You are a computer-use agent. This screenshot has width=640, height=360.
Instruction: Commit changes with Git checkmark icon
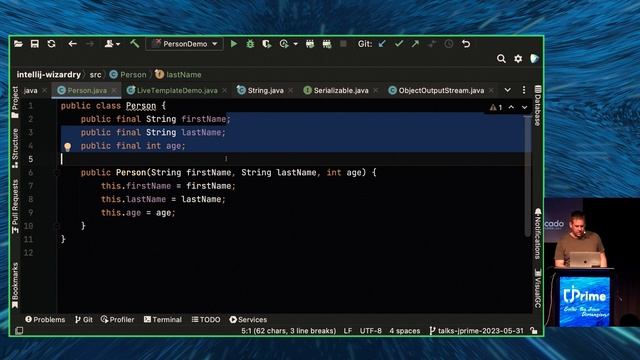coord(399,44)
